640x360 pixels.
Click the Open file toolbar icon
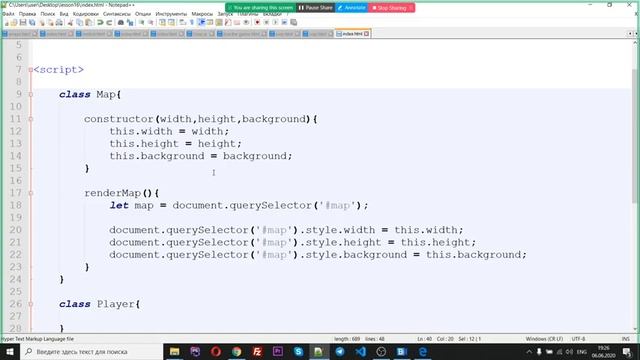(14, 22)
